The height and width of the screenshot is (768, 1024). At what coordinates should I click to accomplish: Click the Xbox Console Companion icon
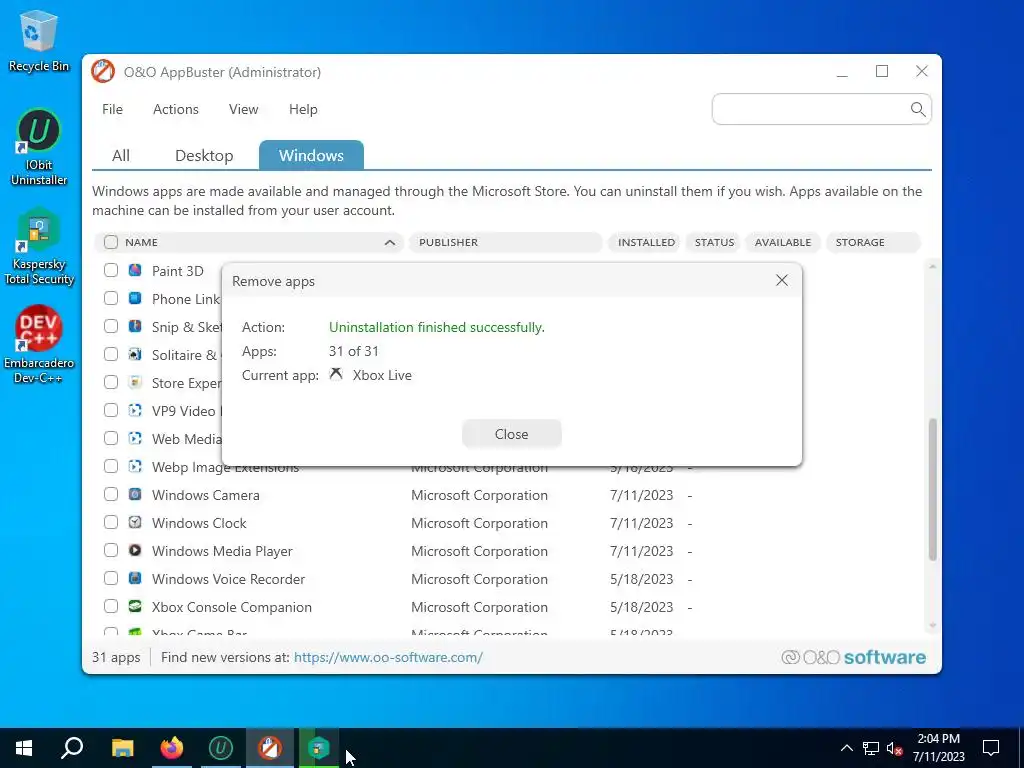(x=135, y=607)
